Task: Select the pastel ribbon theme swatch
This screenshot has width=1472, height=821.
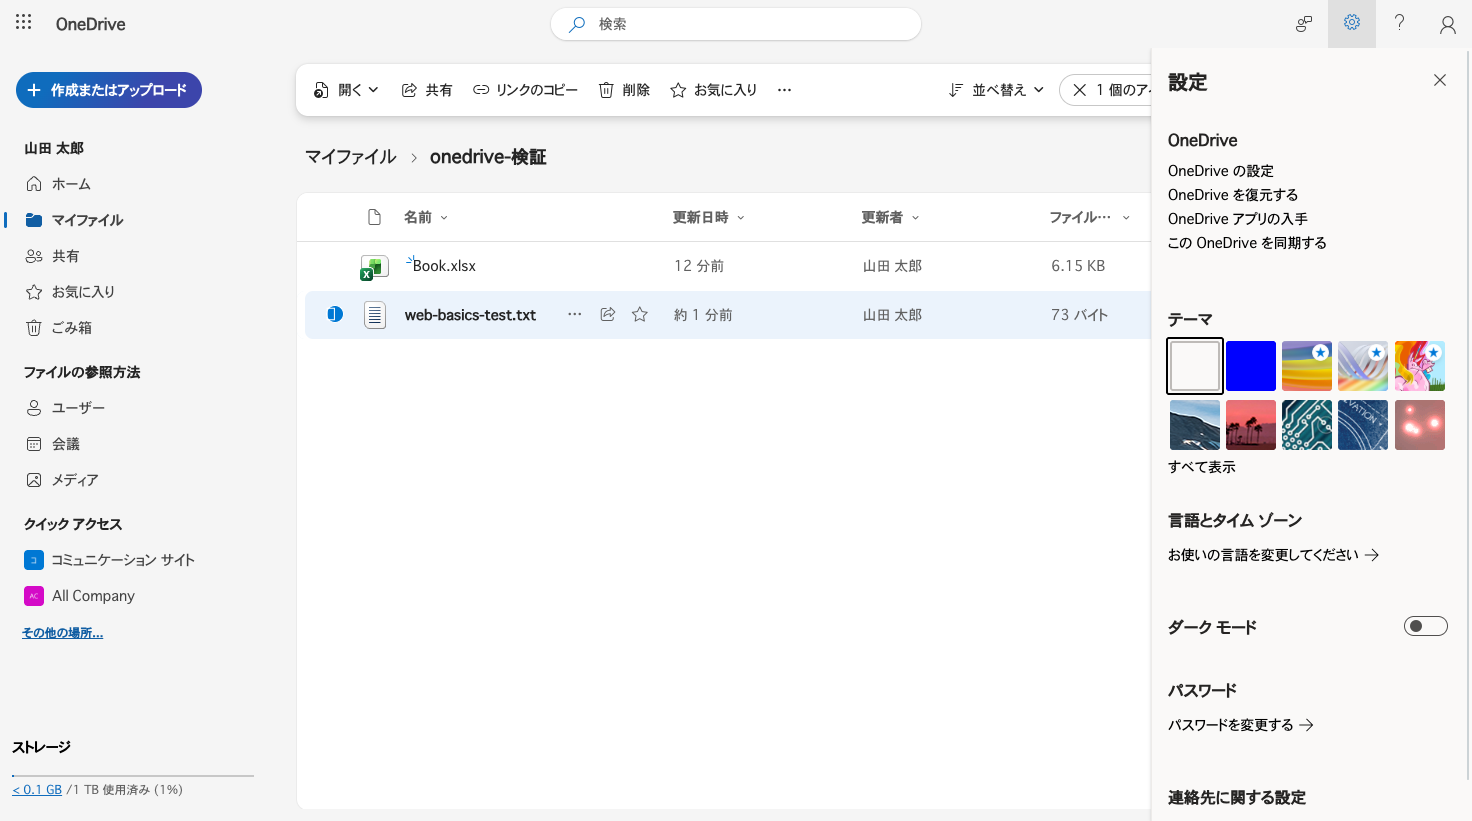Action: [x=1363, y=366]
